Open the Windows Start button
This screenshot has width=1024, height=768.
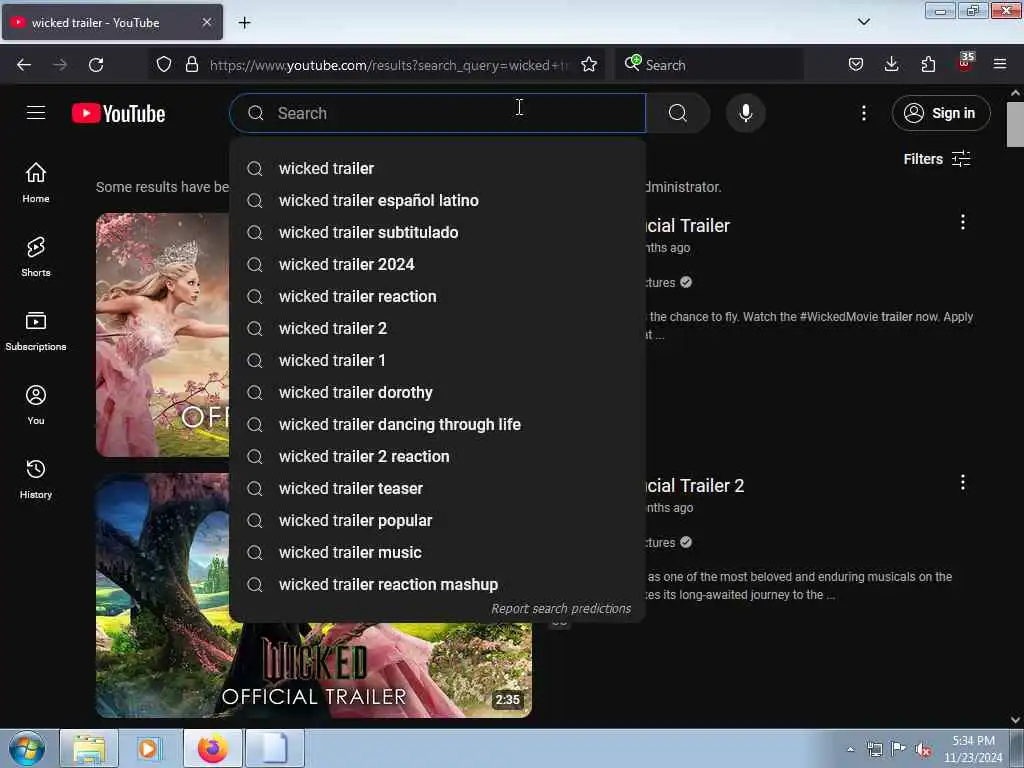click(x=27, y=748)
